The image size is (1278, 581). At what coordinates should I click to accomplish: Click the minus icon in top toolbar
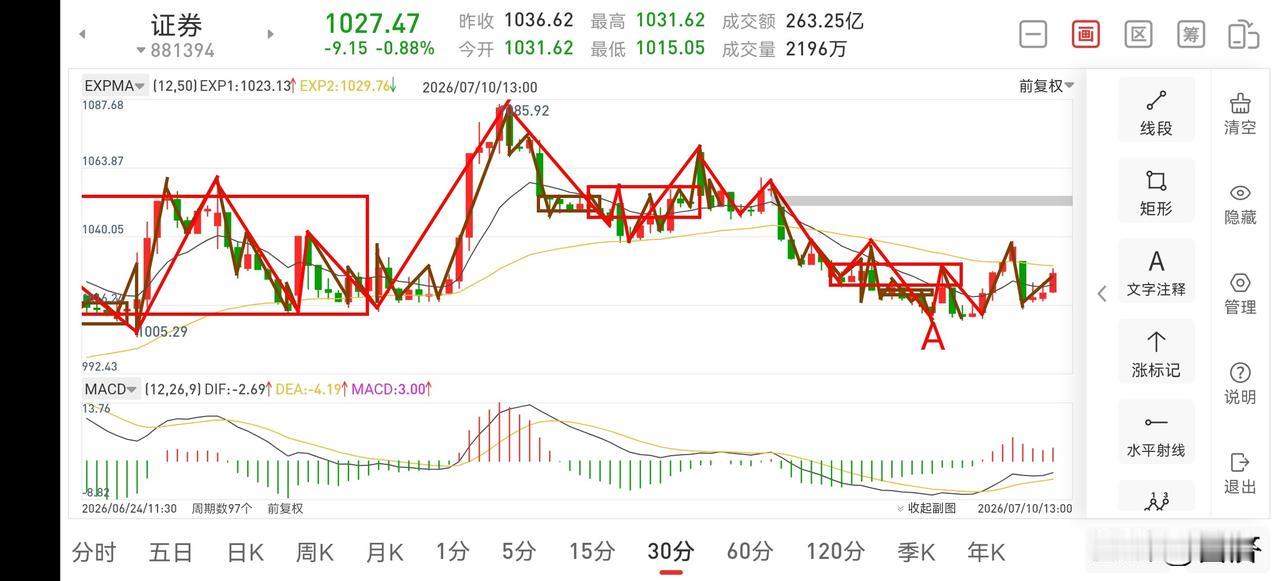point(1033,34)
